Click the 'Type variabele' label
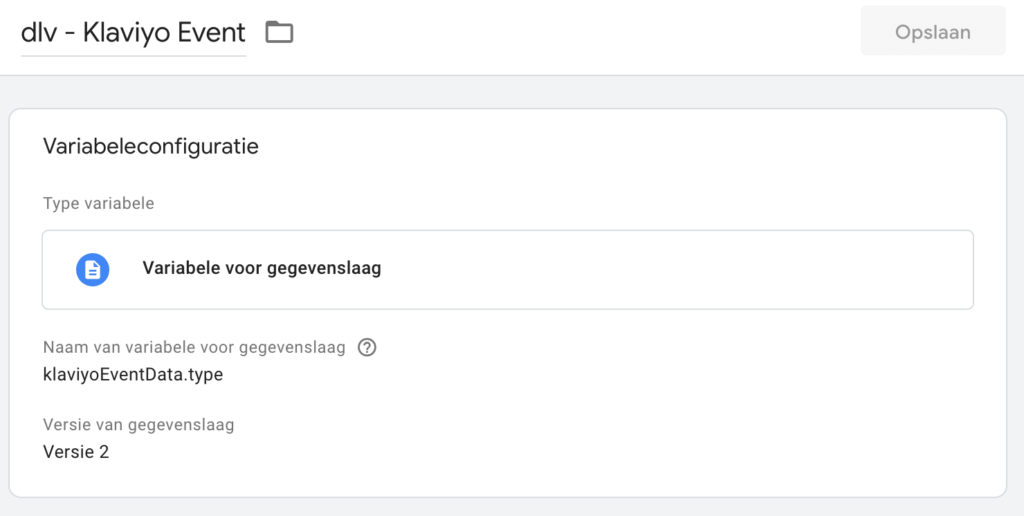The height and width of the screenshot is (516, 1024). click(x=98, y=204)
